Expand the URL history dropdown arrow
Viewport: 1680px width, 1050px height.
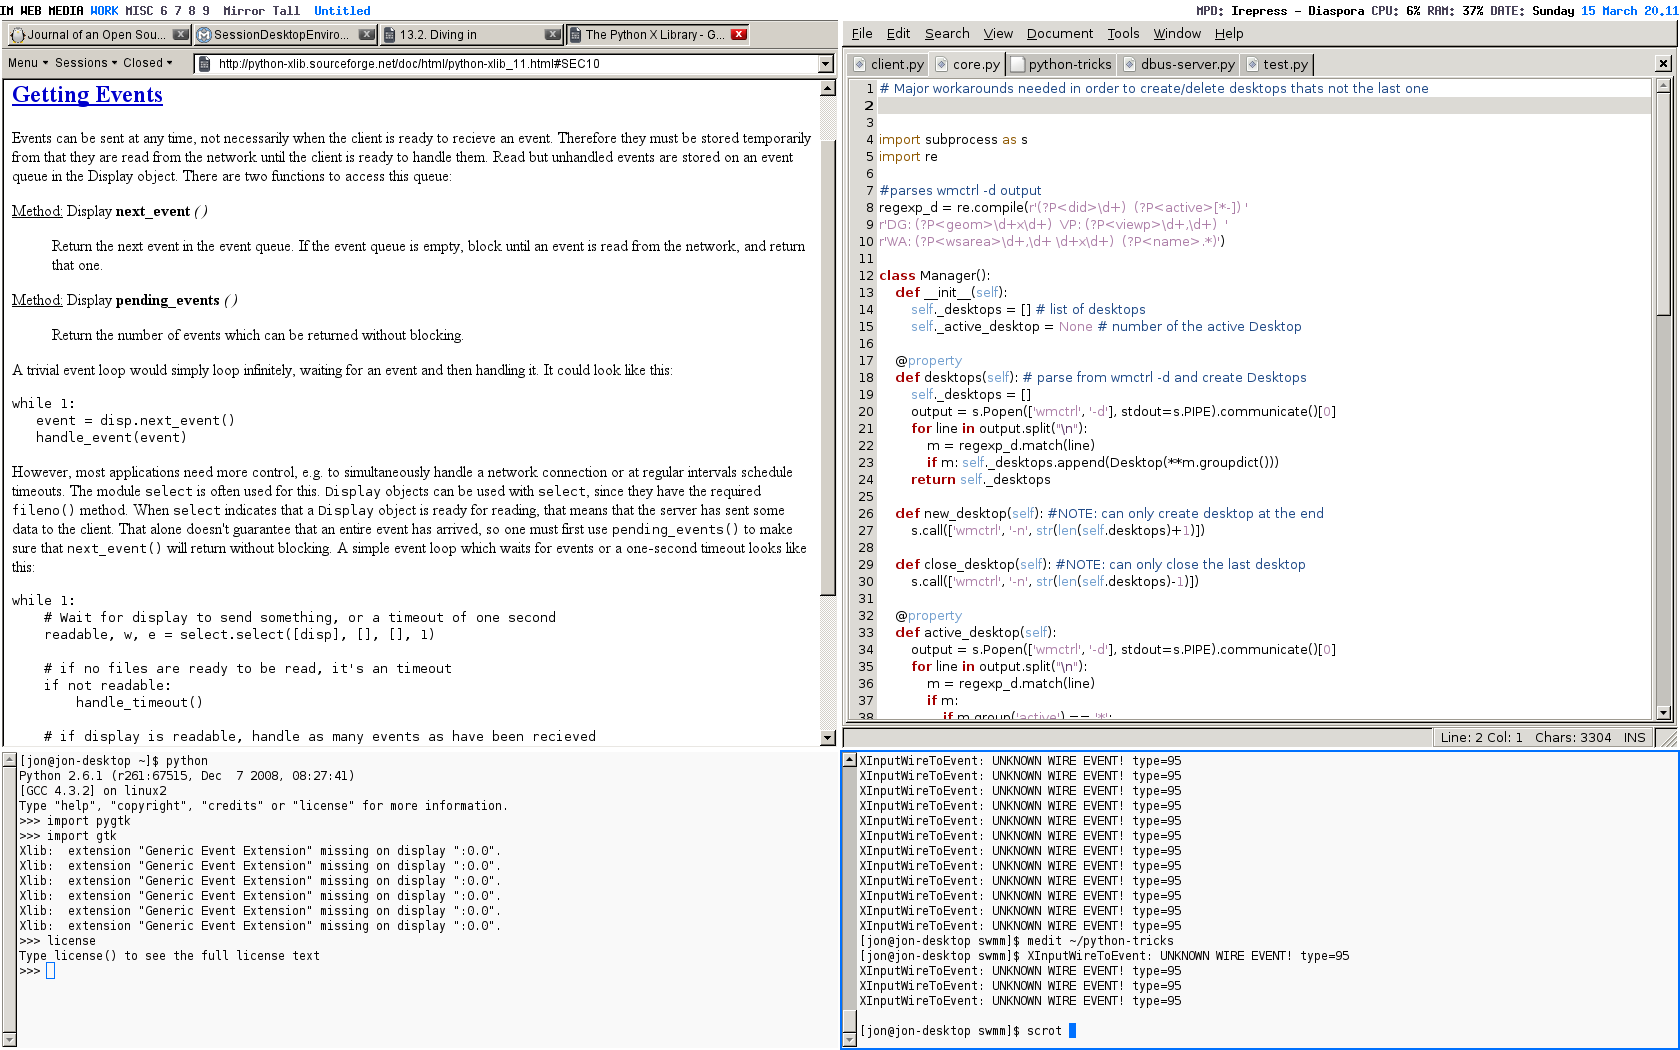pyautogui.click(x=826, y=64)
